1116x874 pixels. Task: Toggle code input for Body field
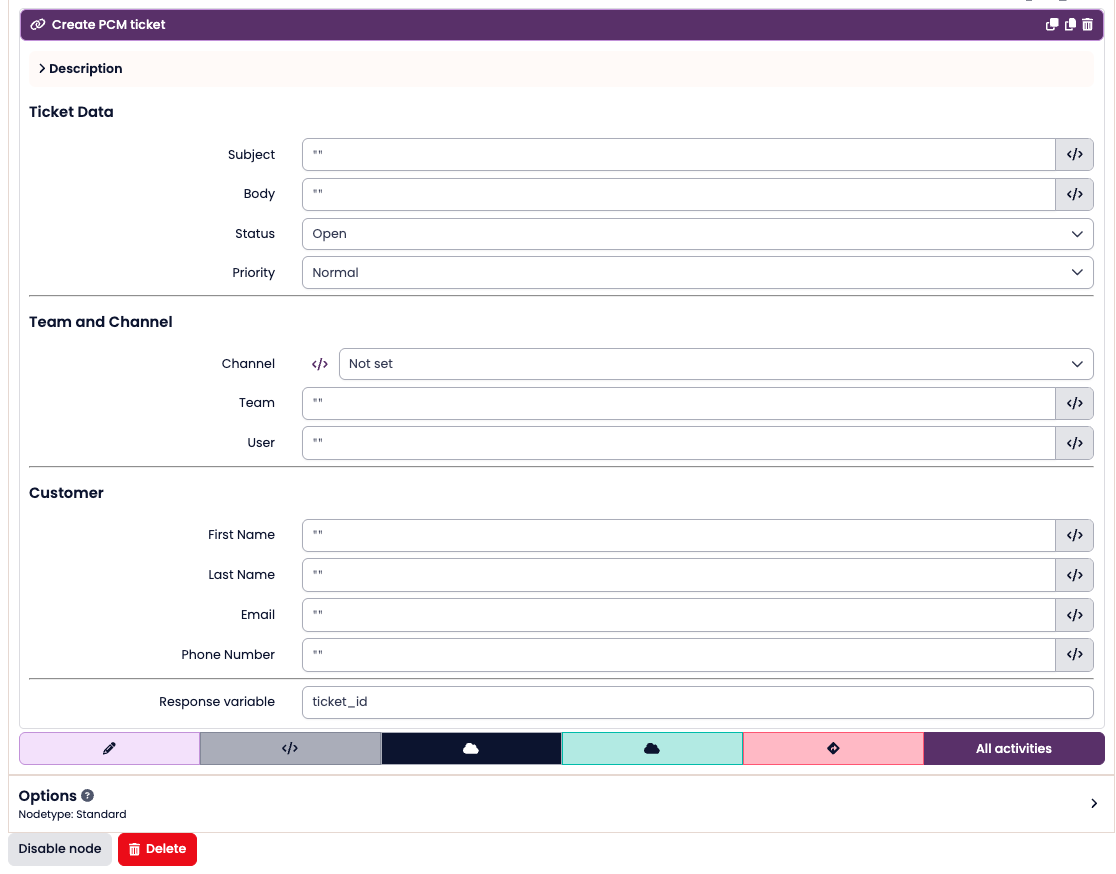click(x=1074, y=195)
